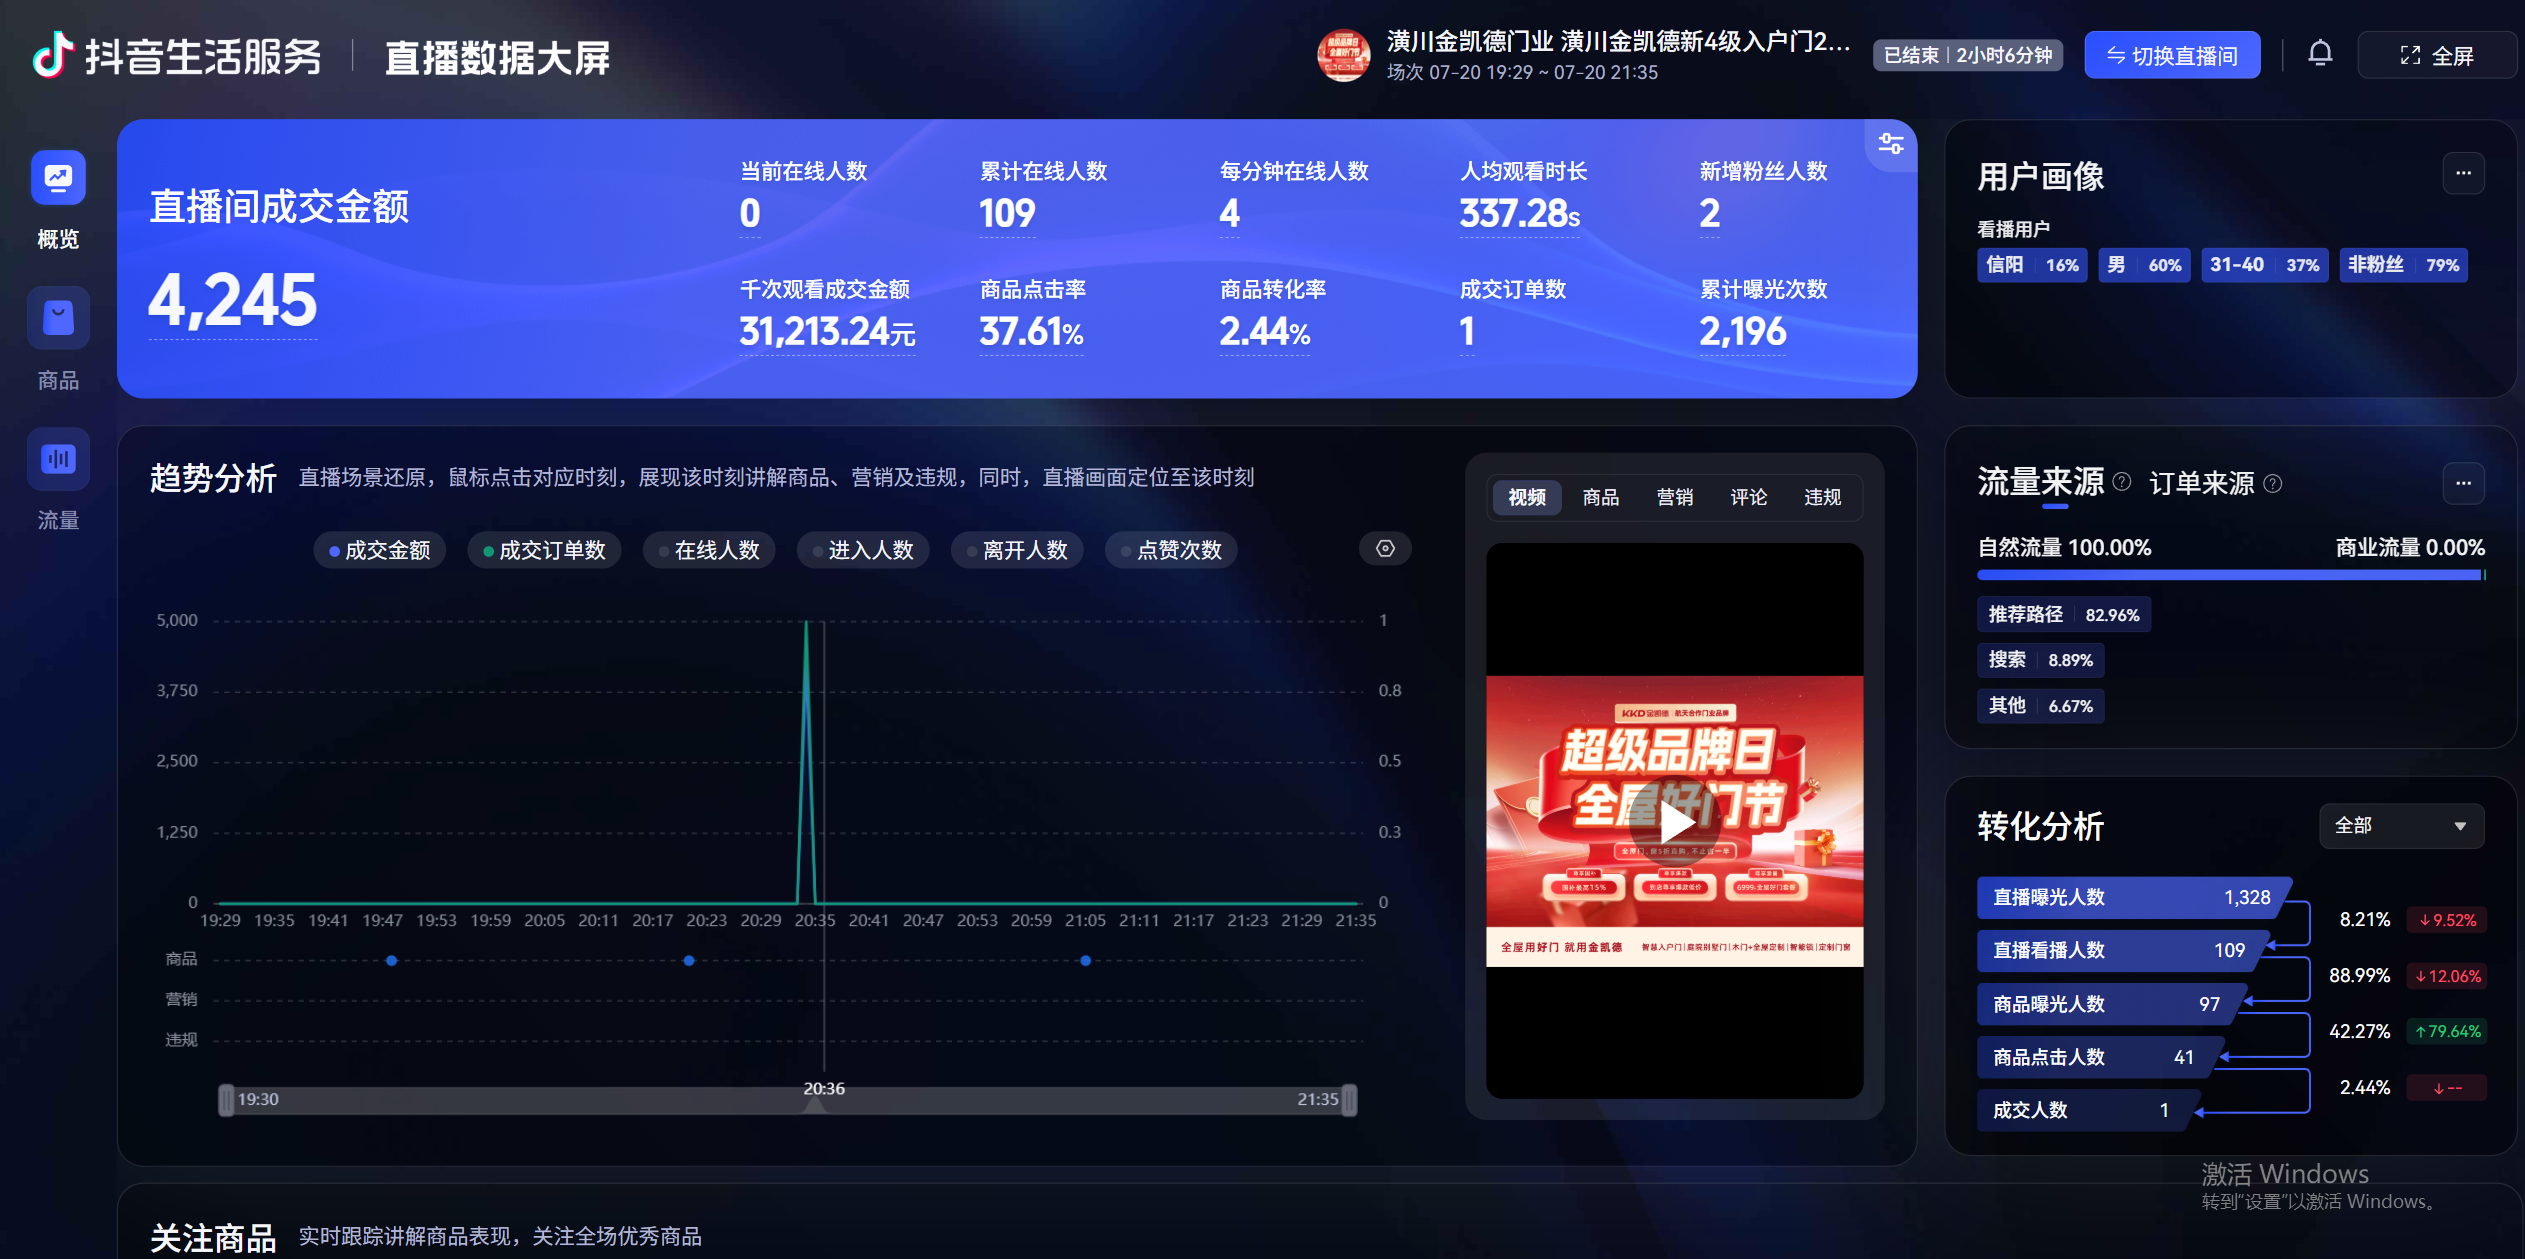
Task: Open 用户画像 more options menu
Action: (2463, 174)
